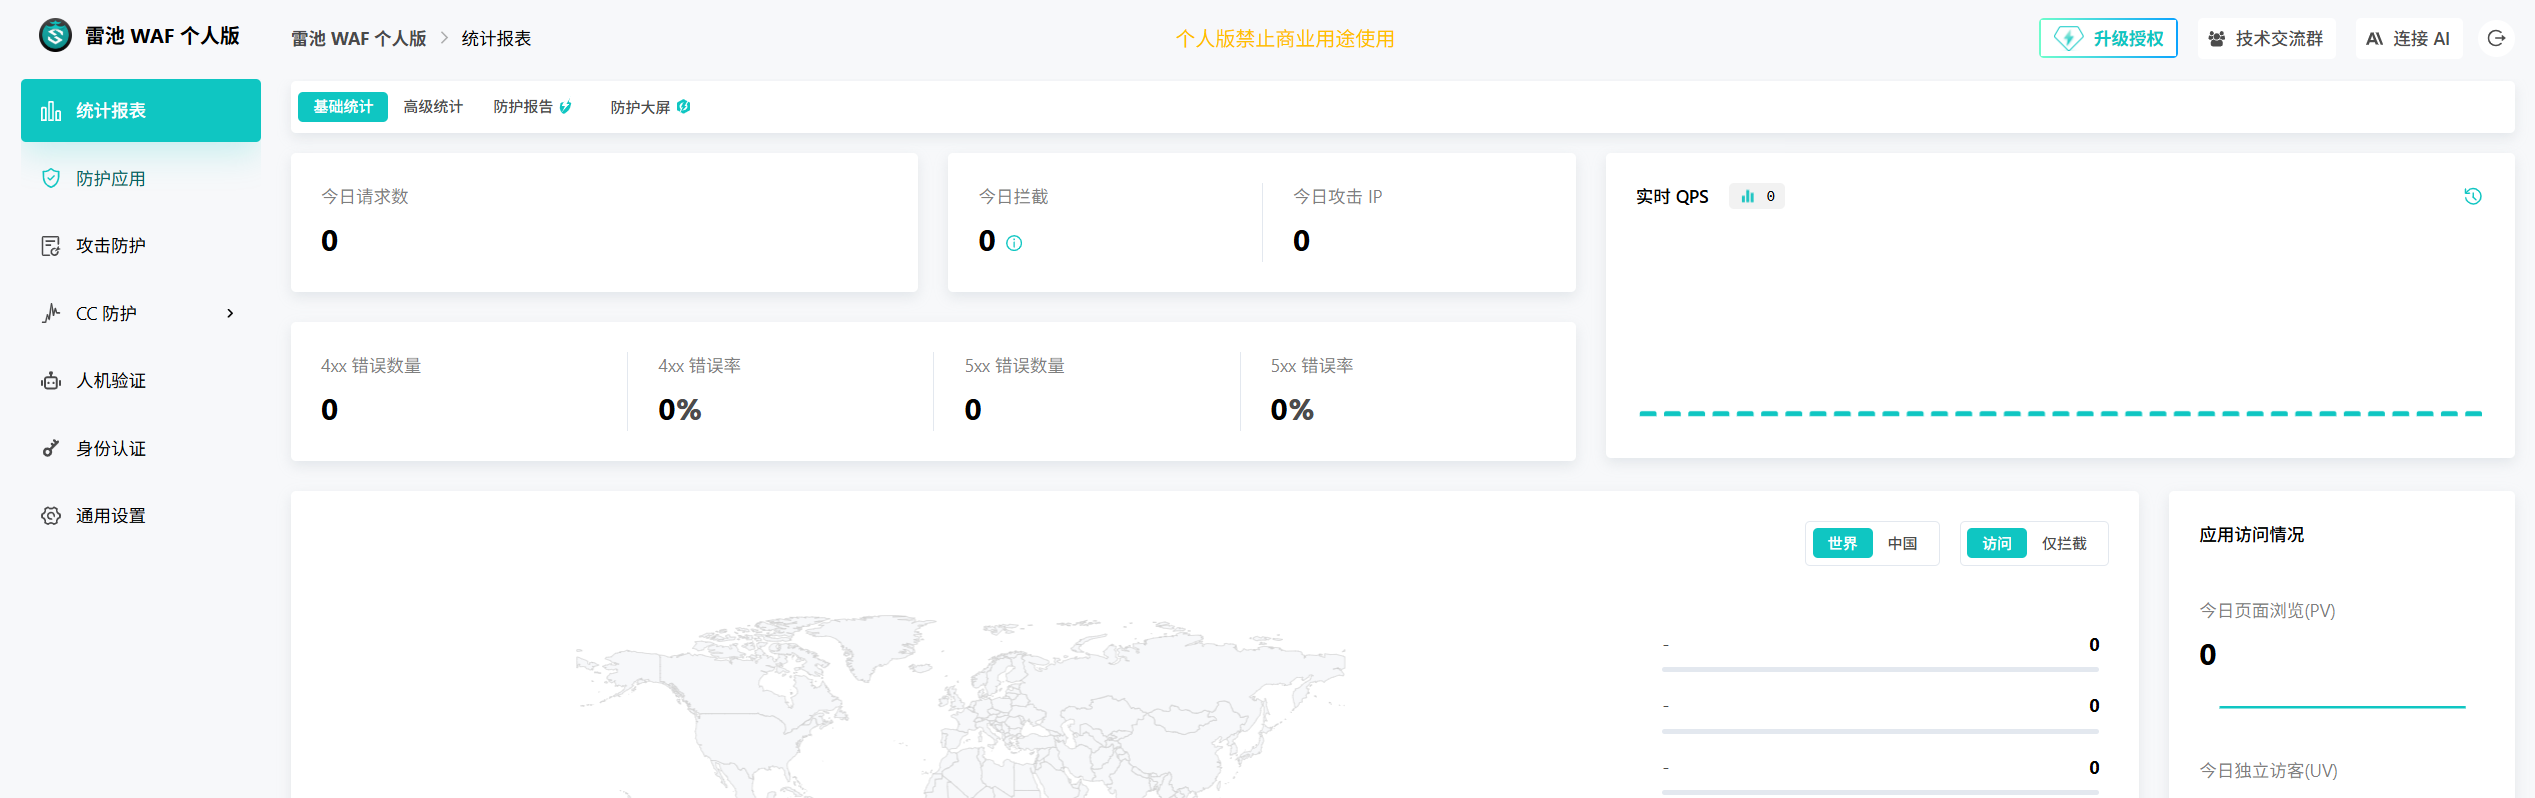This screenshot has height=798, width=2535.
Task: Switch to the 高级统计 tab
Action: tap(433, 107)
